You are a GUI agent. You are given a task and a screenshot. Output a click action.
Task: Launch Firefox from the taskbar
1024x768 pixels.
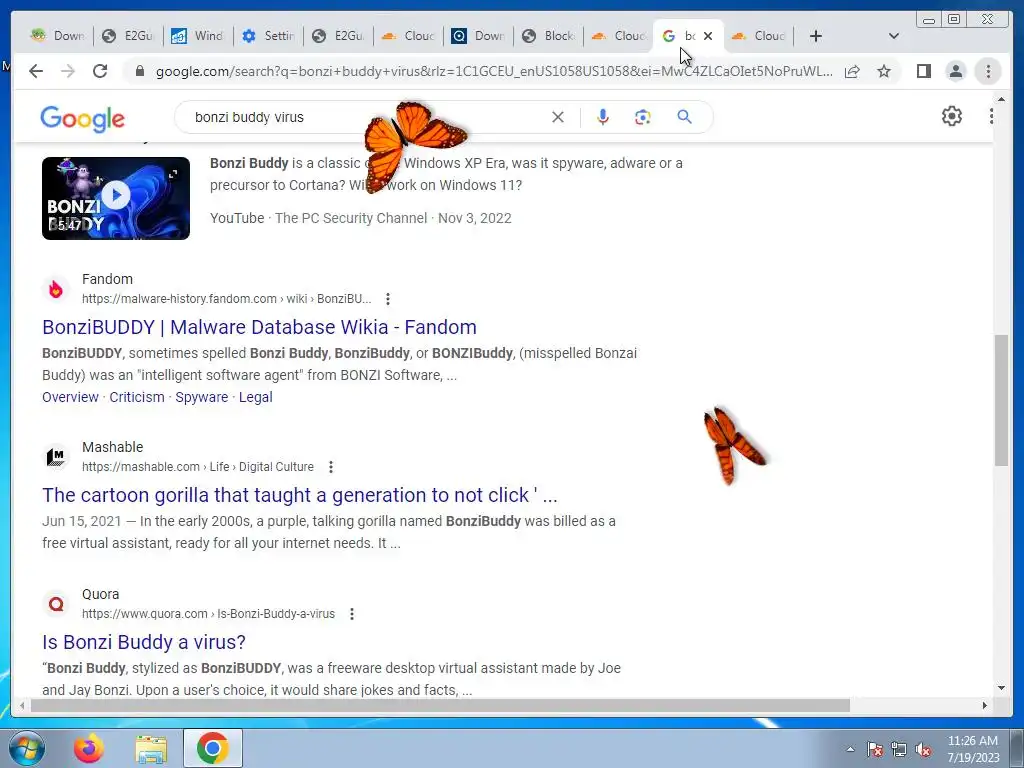(89, 749)
